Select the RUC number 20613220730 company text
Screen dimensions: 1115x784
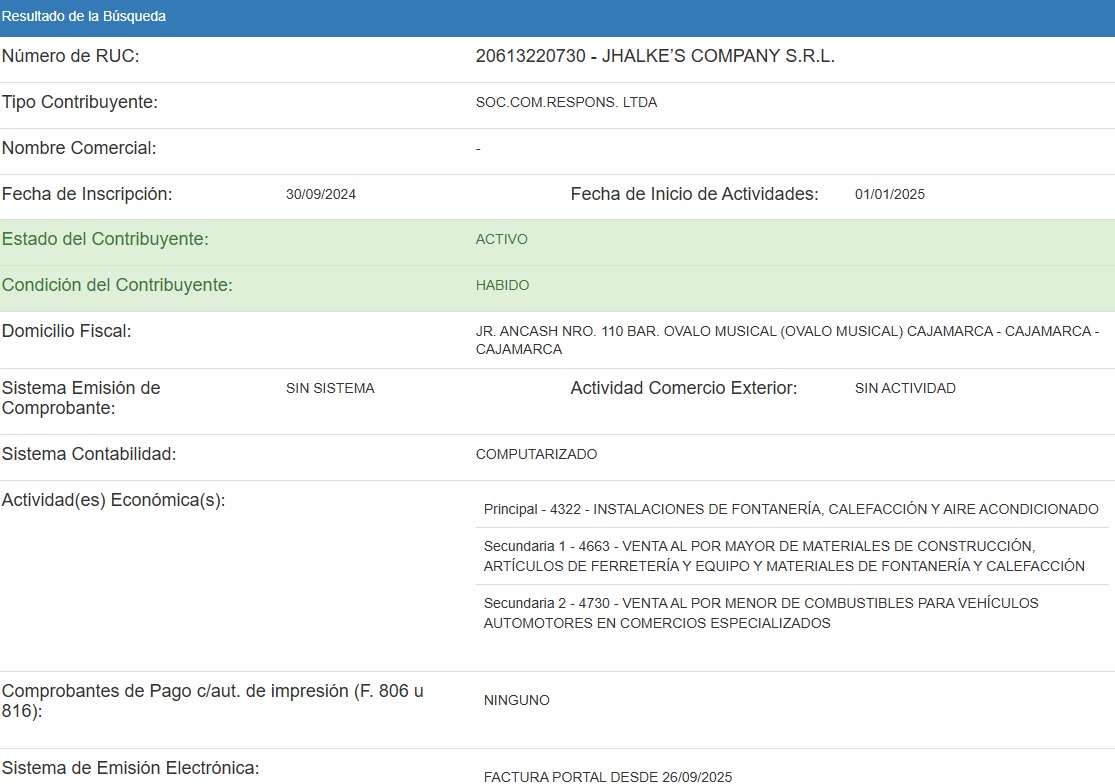pos(655,57)
